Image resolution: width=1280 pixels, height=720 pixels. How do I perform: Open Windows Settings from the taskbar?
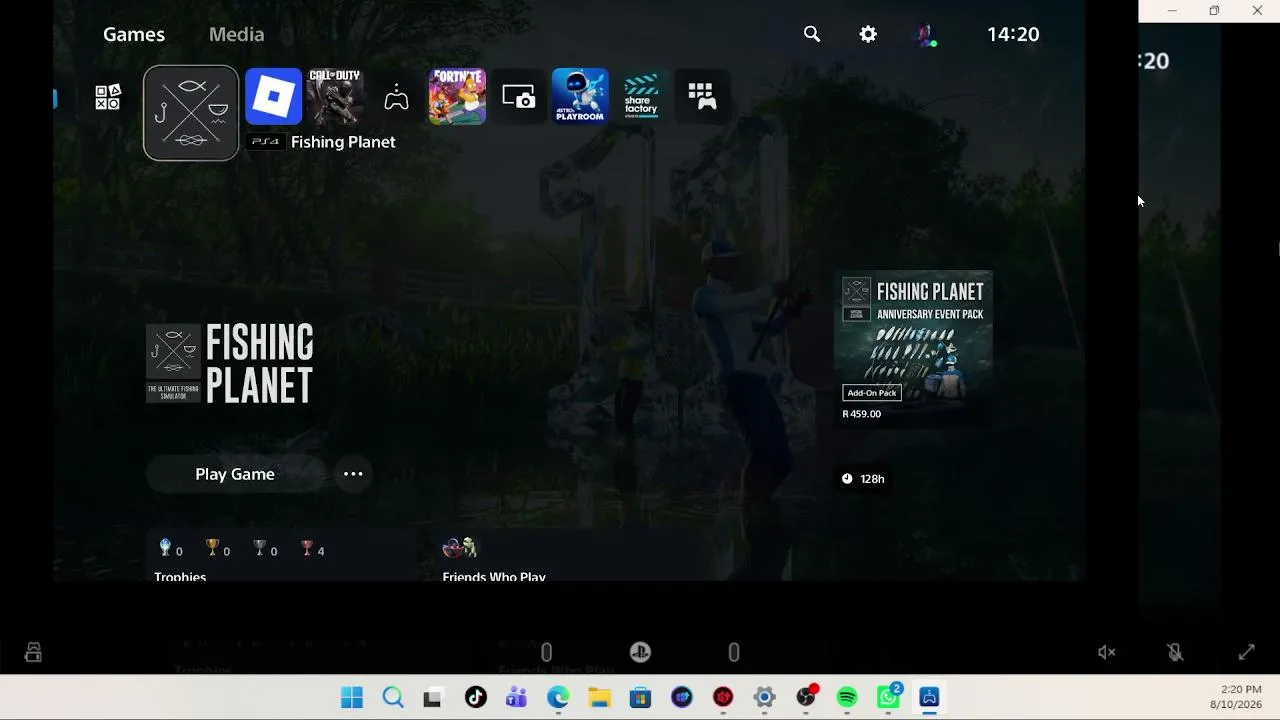click(764, 697)
